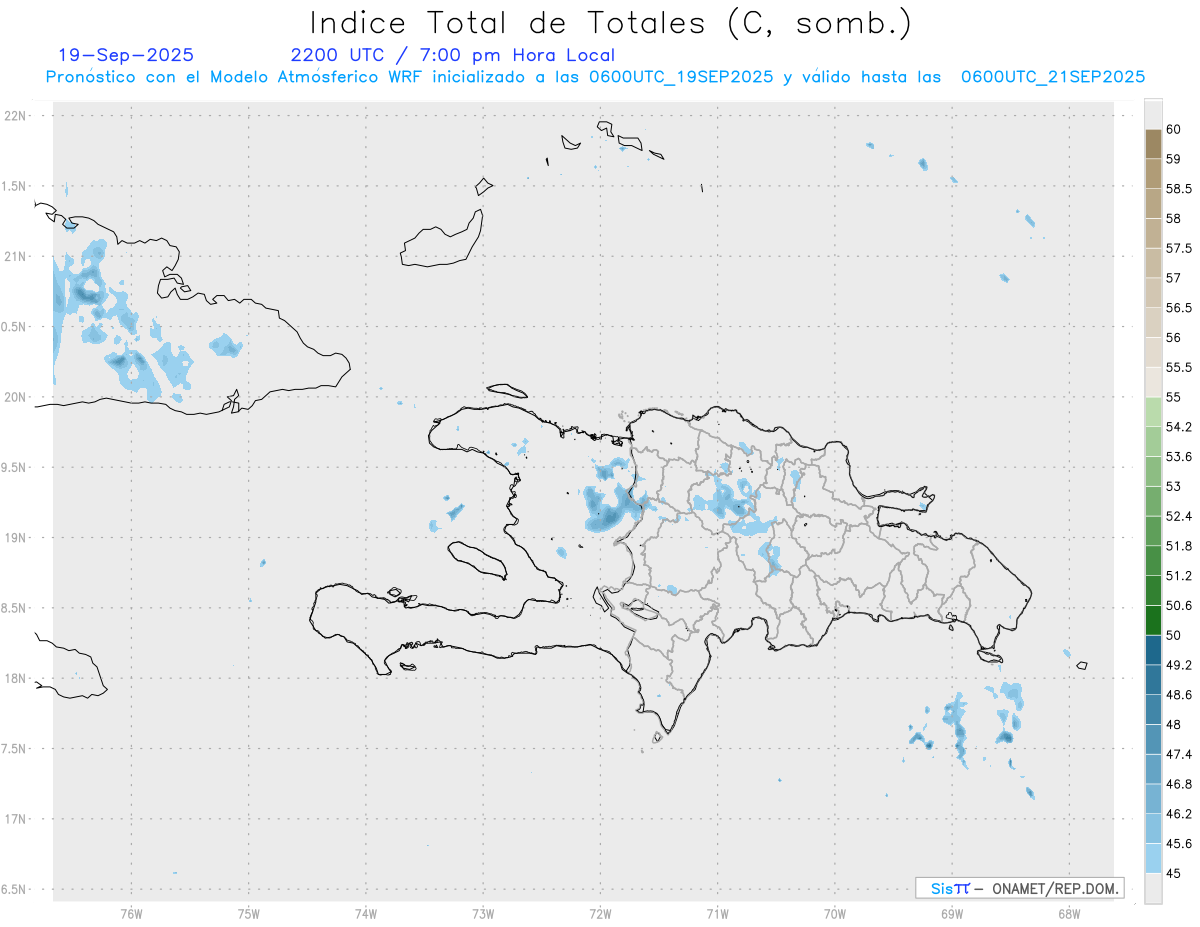Viewport: 1200px width, 927px height.
Task: Click the longitude axis label '71W'
Action: [x=717, y=913]
